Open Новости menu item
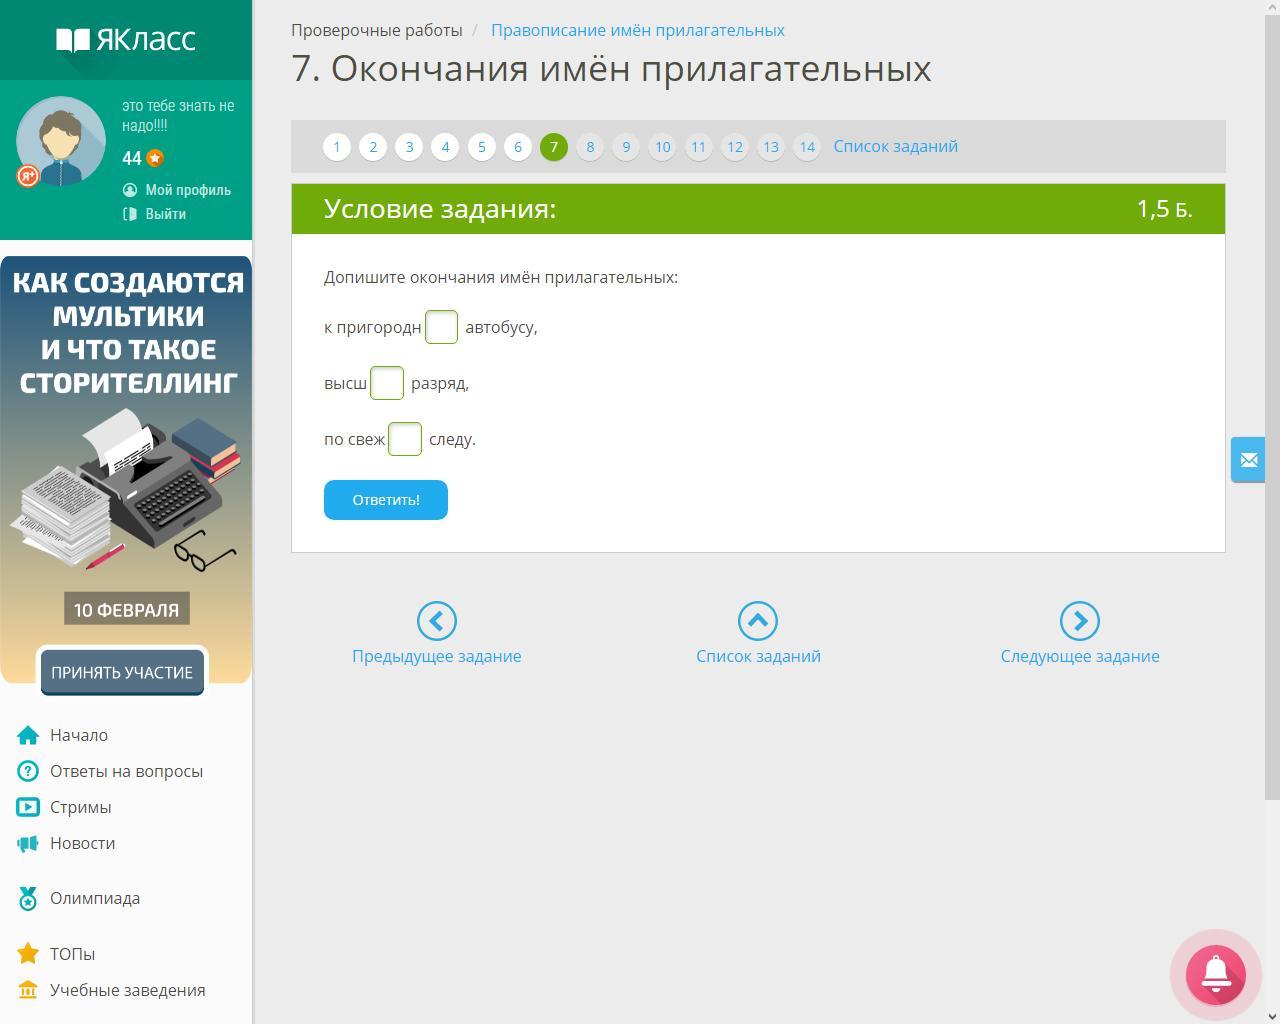The image size is (1280, 1024). click(82, 843)
